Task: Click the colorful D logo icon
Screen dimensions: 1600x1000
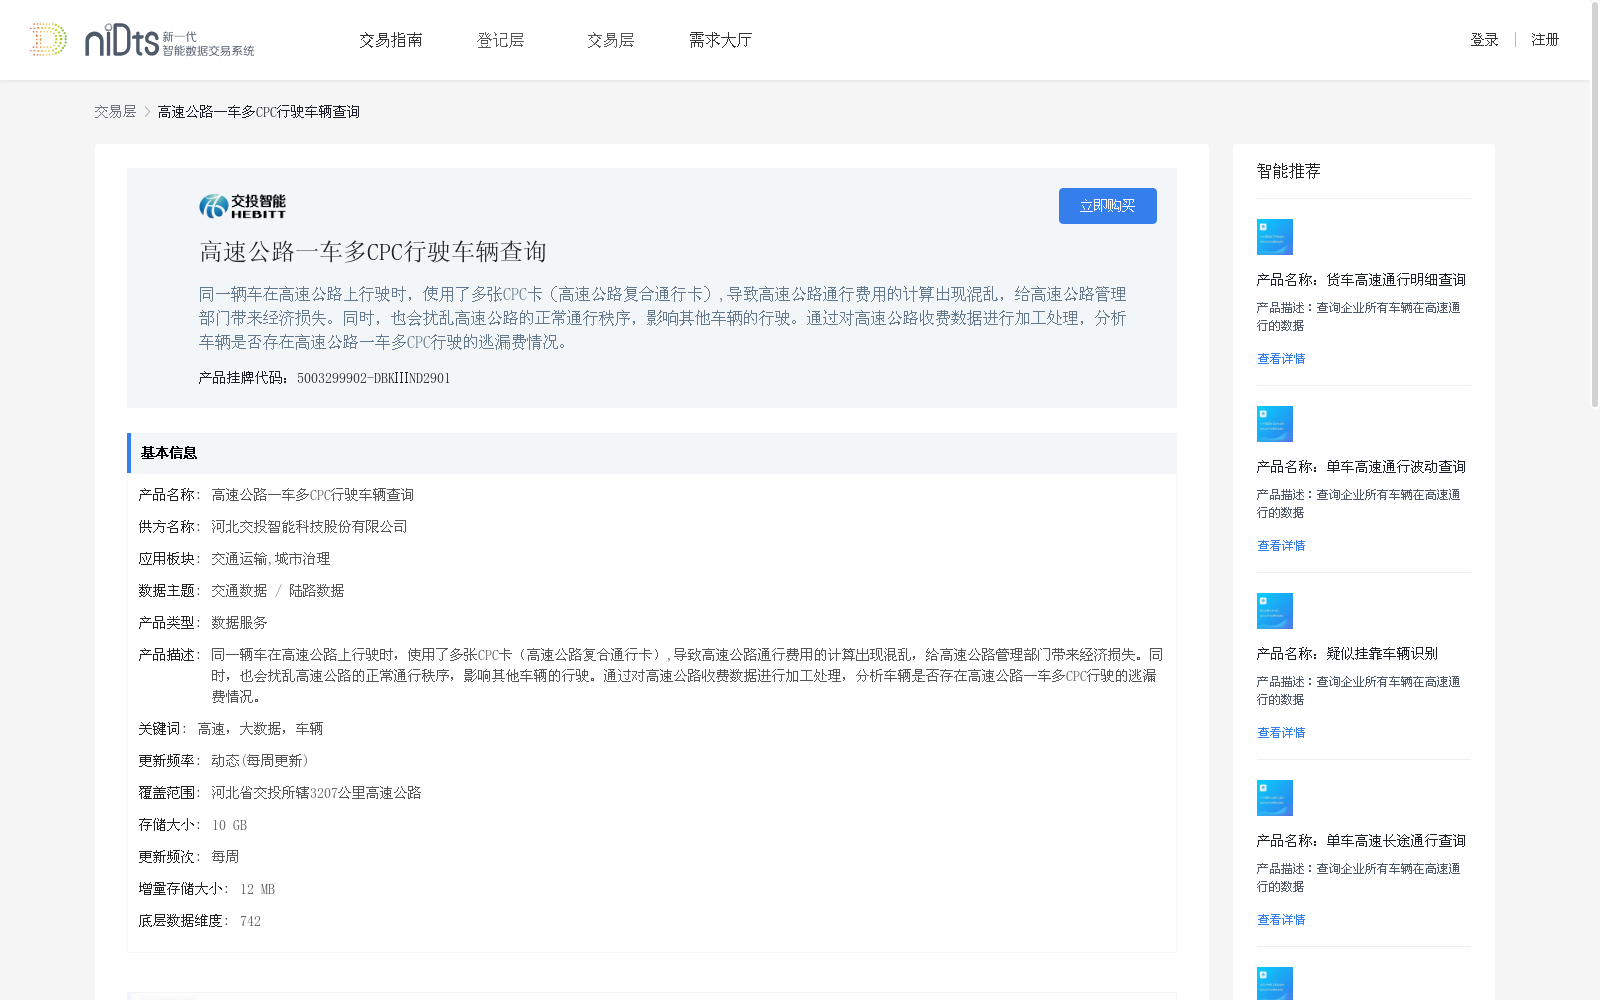Action: click(x=48, y=39)
